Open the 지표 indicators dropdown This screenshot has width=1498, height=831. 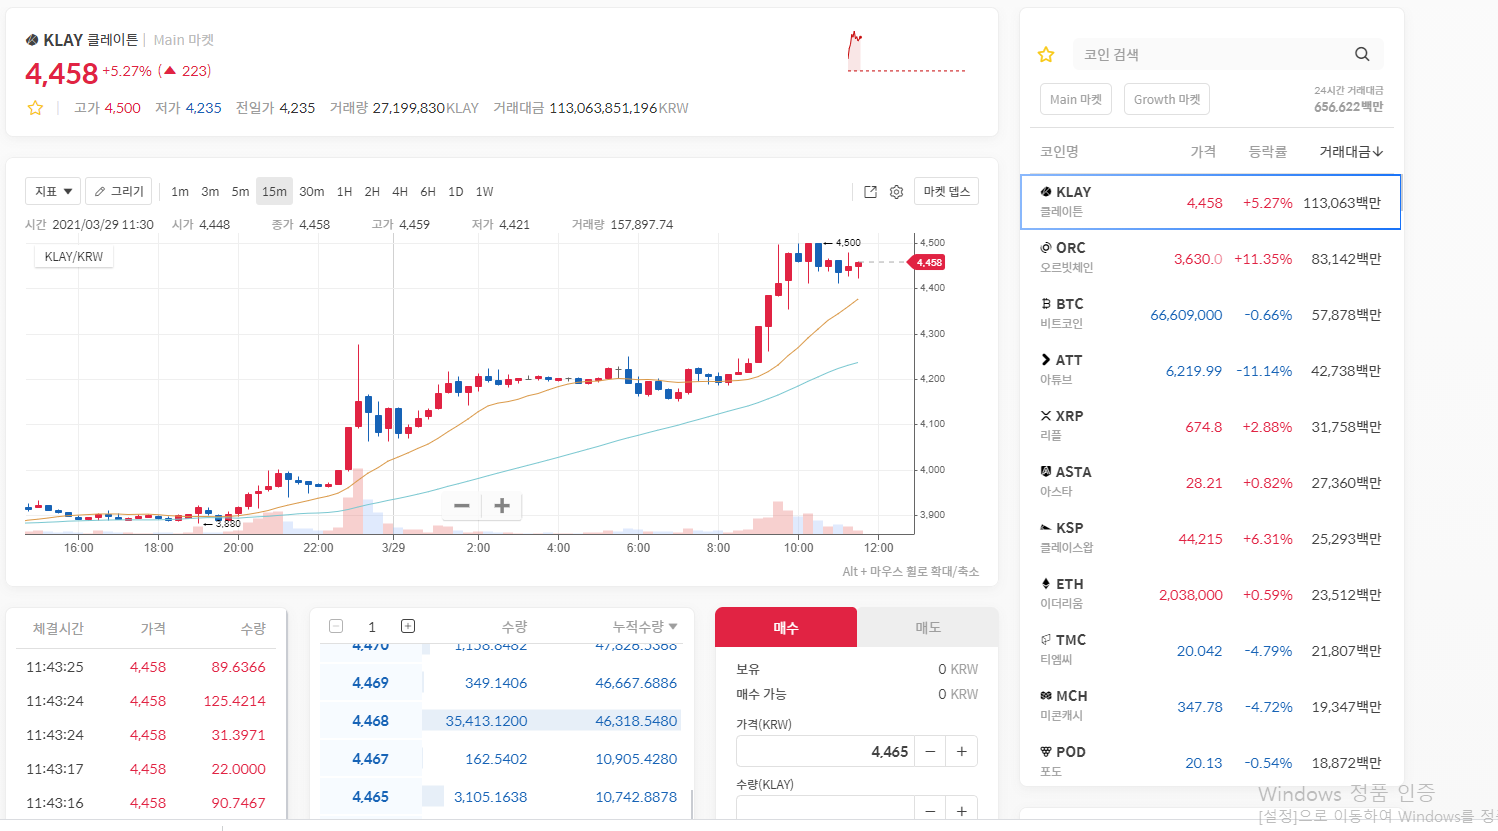(55, 191)
